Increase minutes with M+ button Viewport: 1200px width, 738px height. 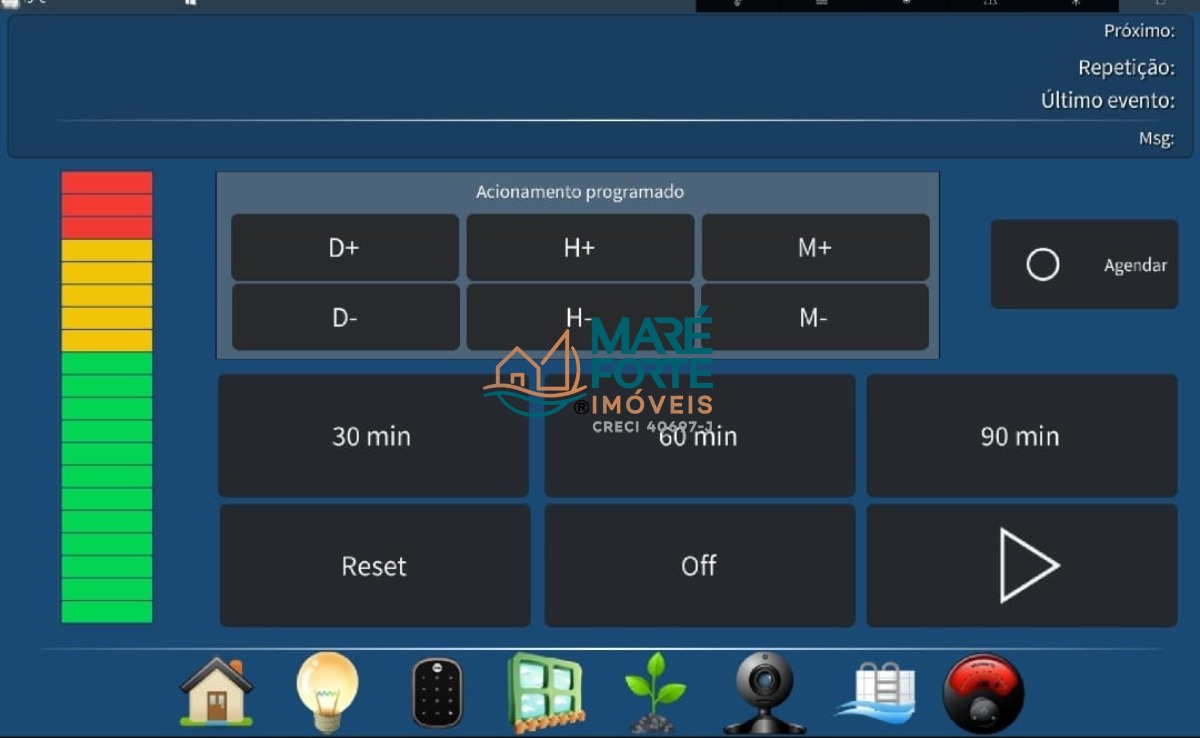pyautogui.click(x=814, y=248)
